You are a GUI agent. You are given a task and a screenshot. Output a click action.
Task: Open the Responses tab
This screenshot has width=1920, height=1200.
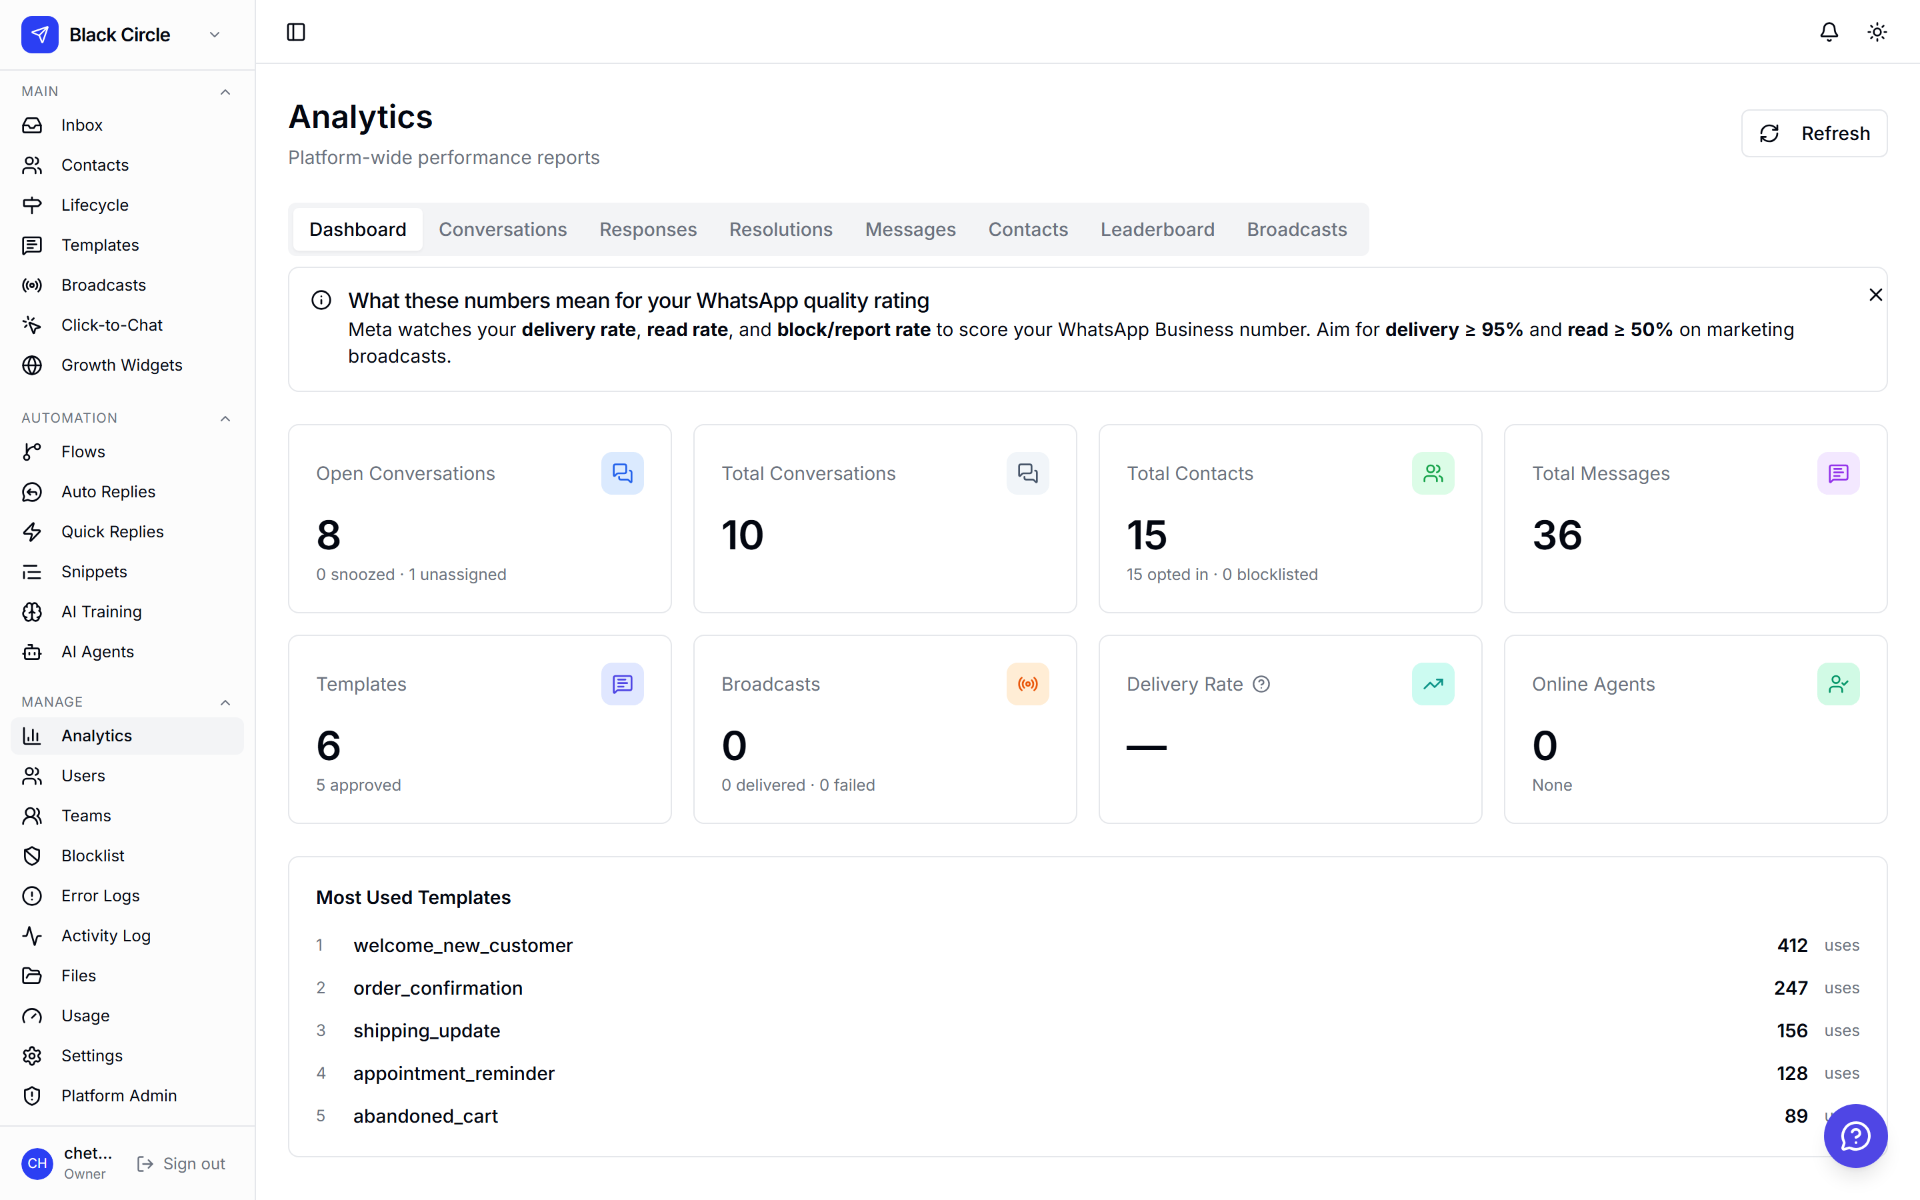648,230
